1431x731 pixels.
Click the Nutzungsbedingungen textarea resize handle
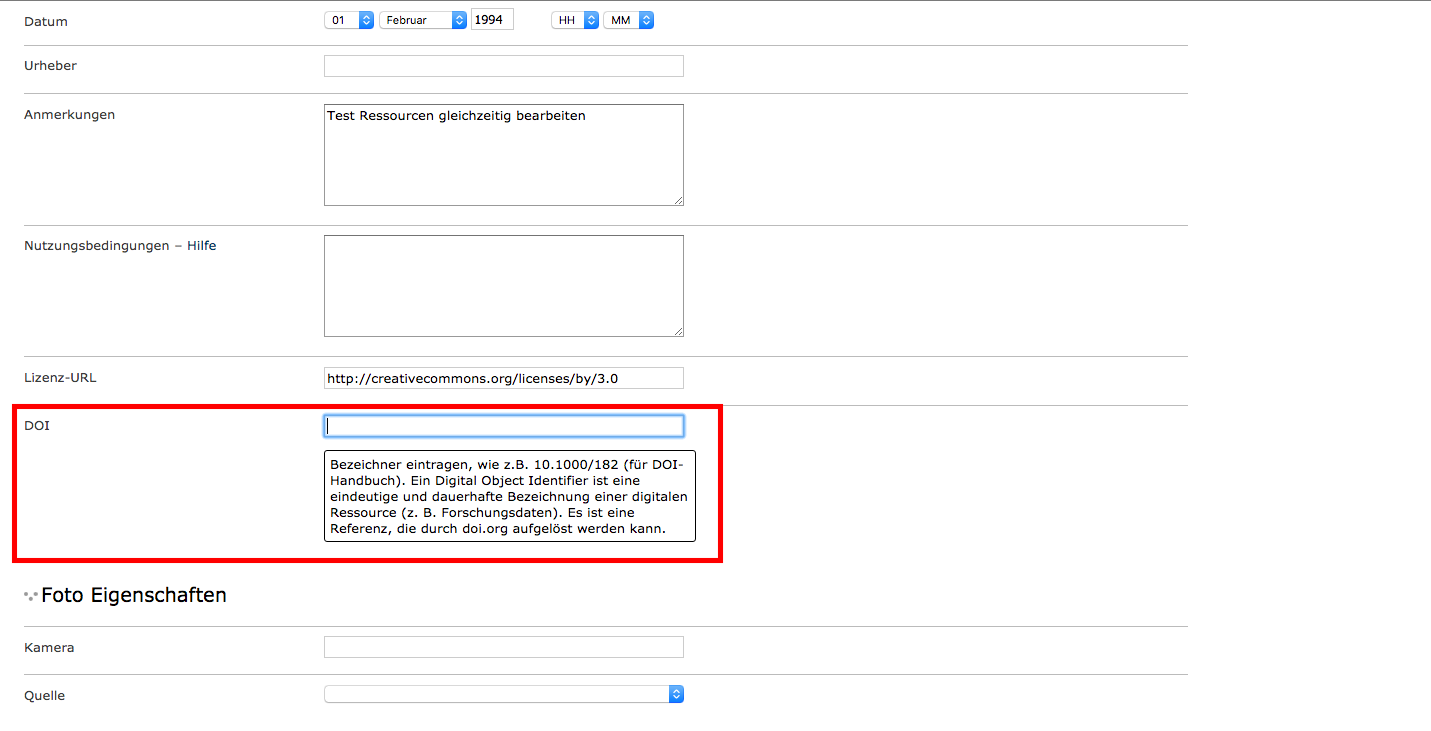click(x=678, y=331)
